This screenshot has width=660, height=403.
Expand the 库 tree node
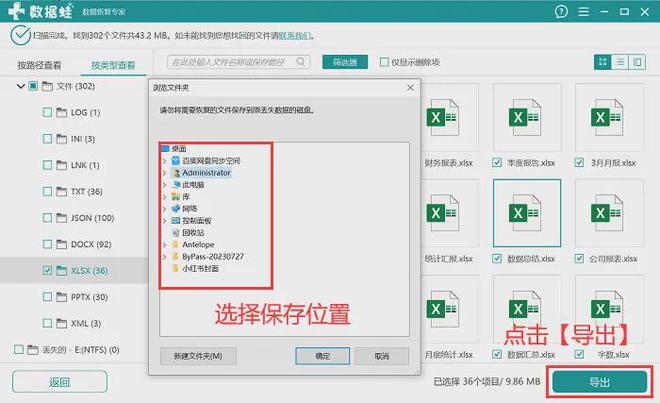pos(165,196)
